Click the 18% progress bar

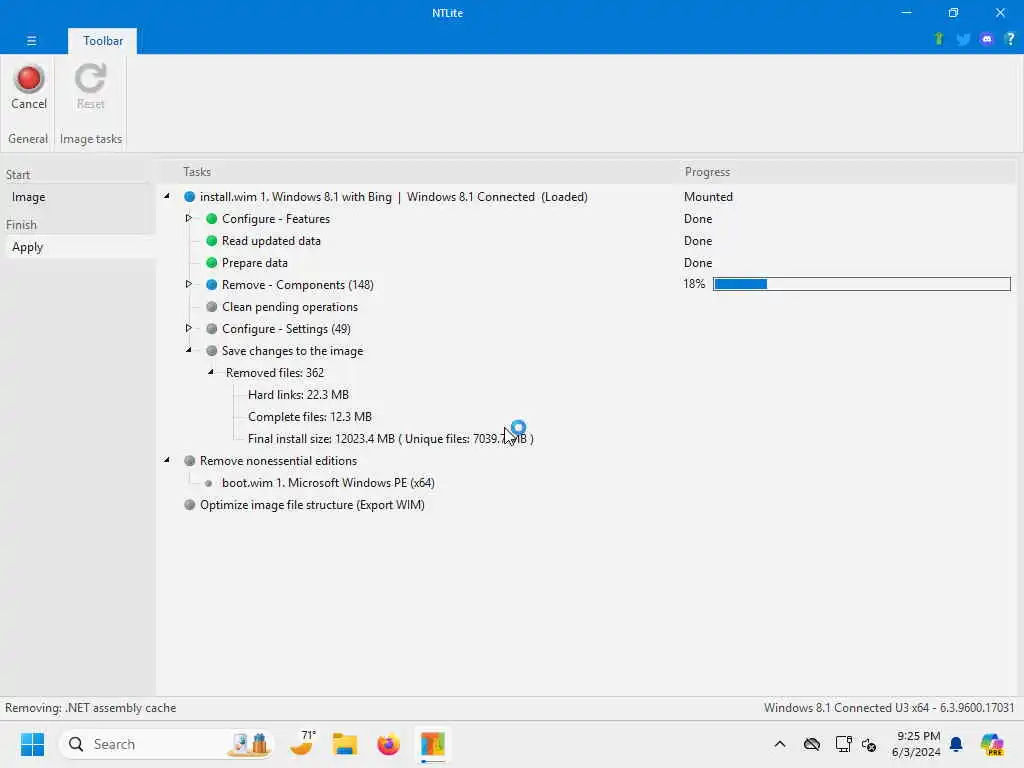(861, 284)
